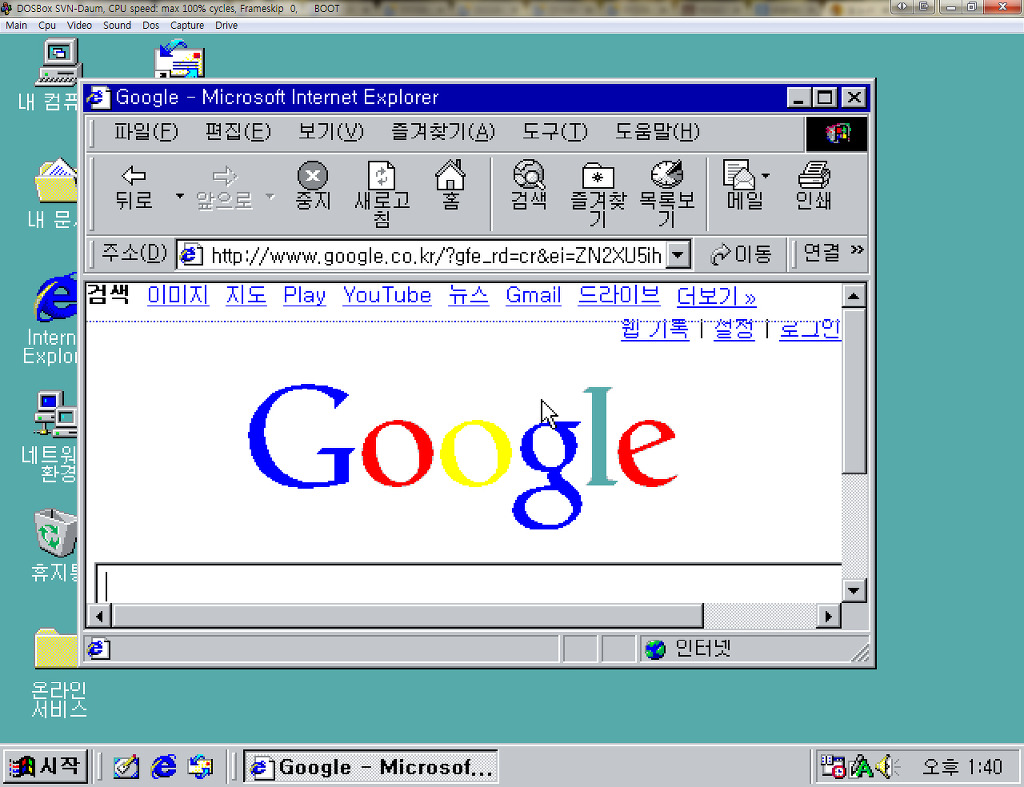Open the YouTube link

tap(387, 295)
